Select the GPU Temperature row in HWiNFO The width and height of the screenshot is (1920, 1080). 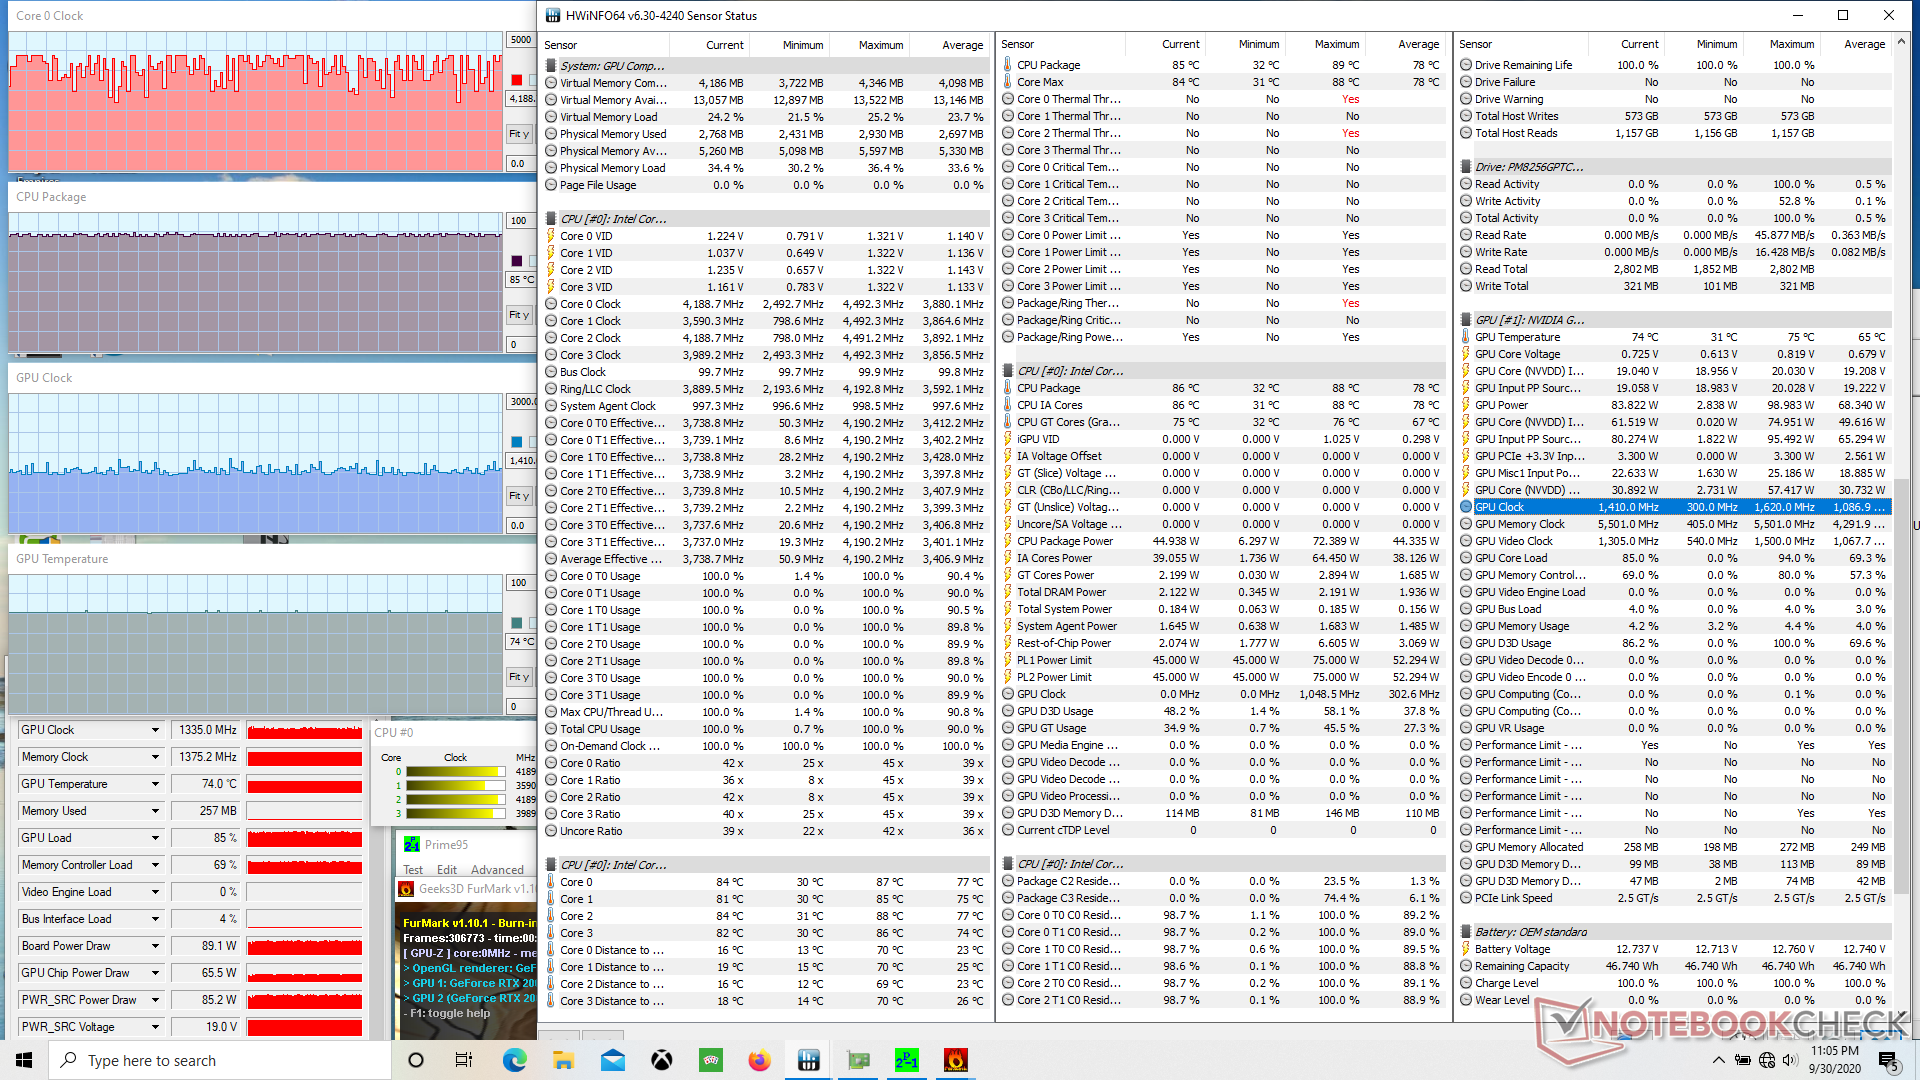pyautogui.click(x=1674, y=337)
